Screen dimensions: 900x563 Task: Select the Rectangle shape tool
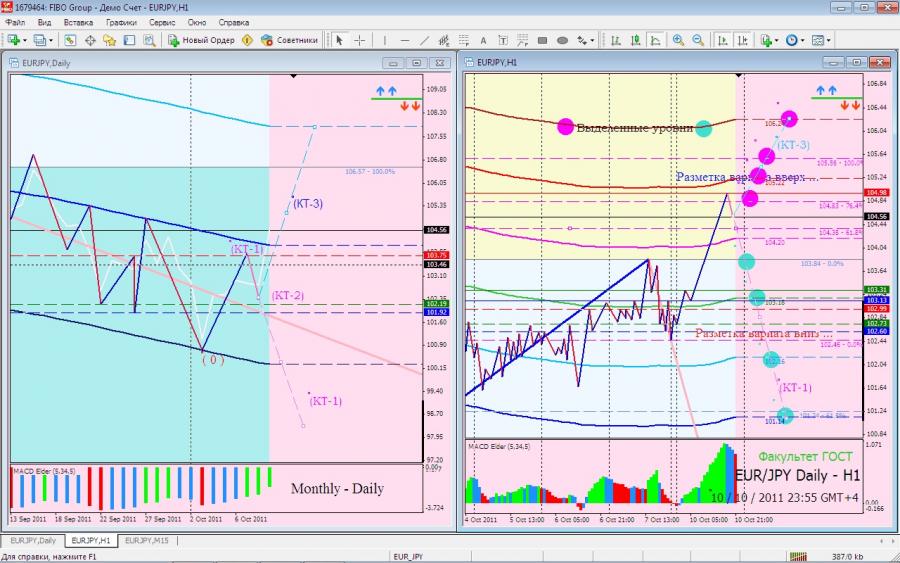542,40
